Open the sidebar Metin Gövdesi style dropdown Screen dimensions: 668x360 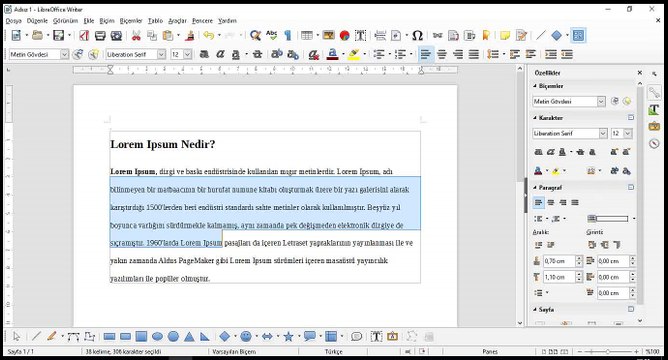point(601,101)
